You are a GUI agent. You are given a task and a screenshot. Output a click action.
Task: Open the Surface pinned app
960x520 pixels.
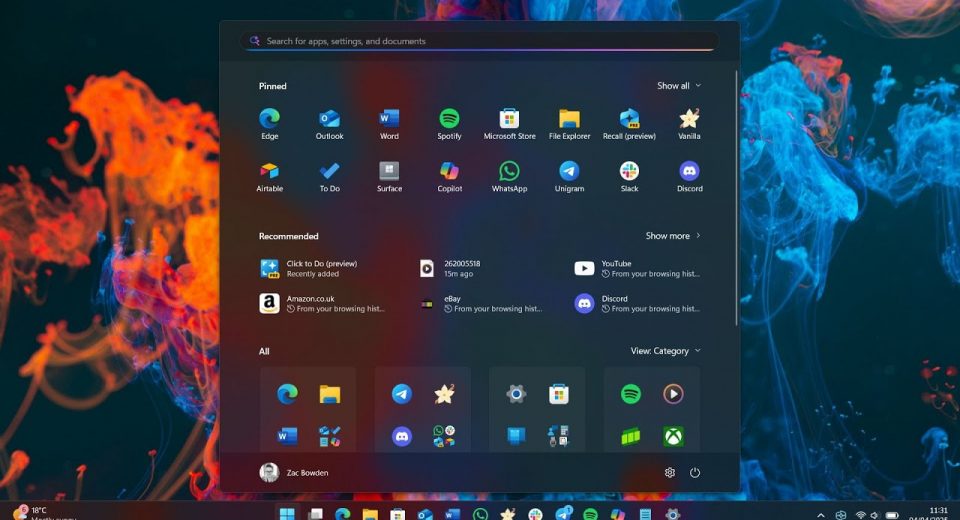[x=389, y=176]
